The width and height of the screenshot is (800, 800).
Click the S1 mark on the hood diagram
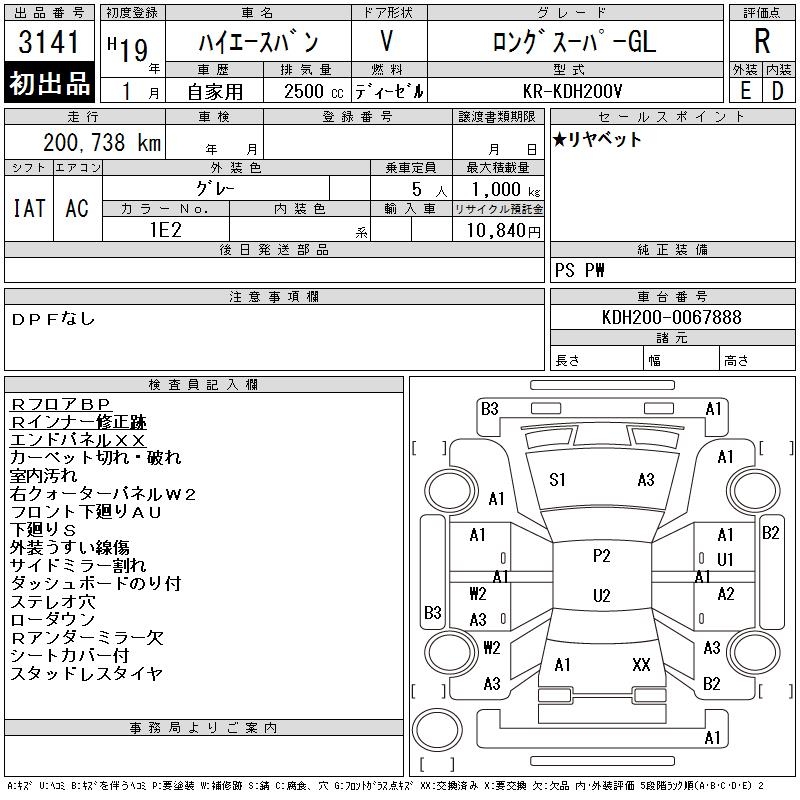tap(557, 480)
